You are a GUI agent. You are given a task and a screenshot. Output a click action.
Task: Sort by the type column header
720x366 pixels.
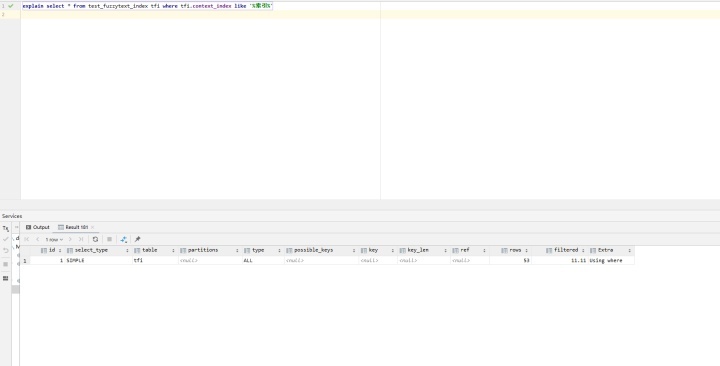(262, 250)
